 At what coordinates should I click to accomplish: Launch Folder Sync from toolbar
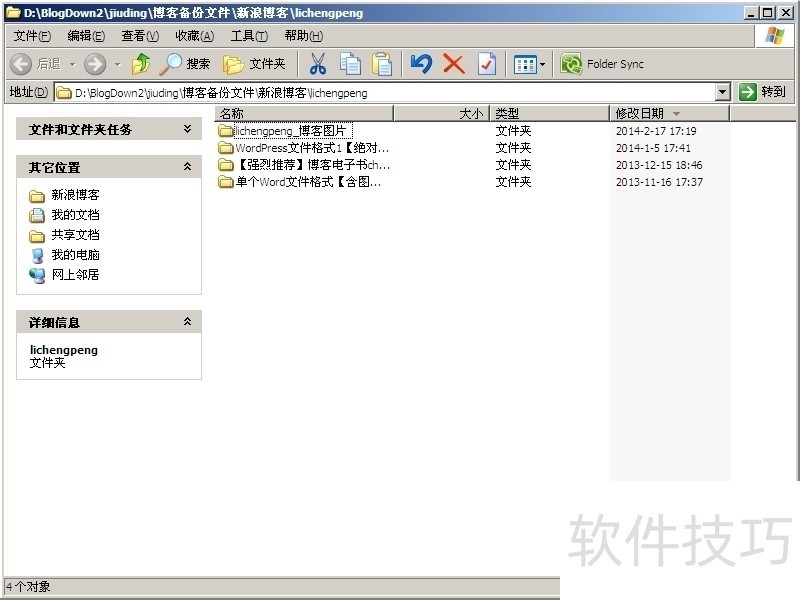point(602,64)
